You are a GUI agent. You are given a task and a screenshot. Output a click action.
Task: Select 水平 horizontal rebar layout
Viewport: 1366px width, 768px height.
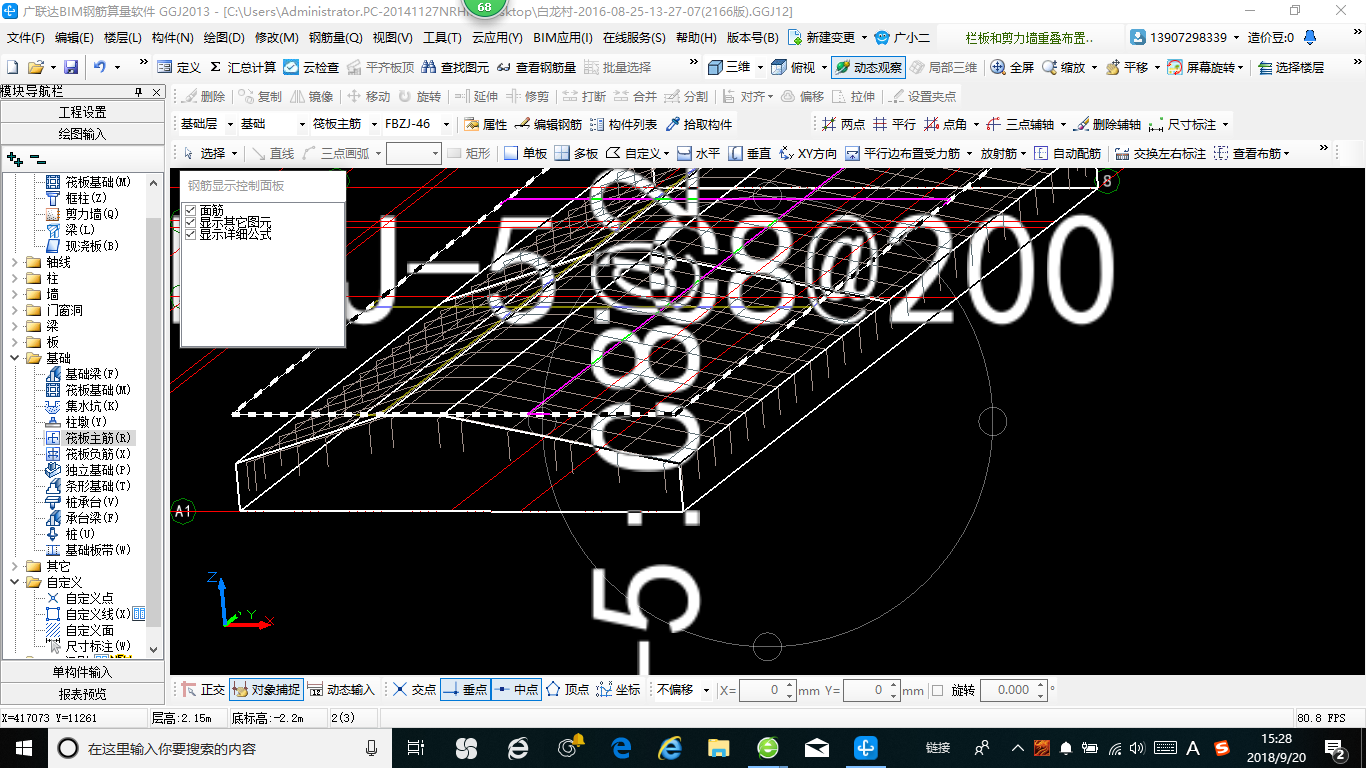[698, 153]
